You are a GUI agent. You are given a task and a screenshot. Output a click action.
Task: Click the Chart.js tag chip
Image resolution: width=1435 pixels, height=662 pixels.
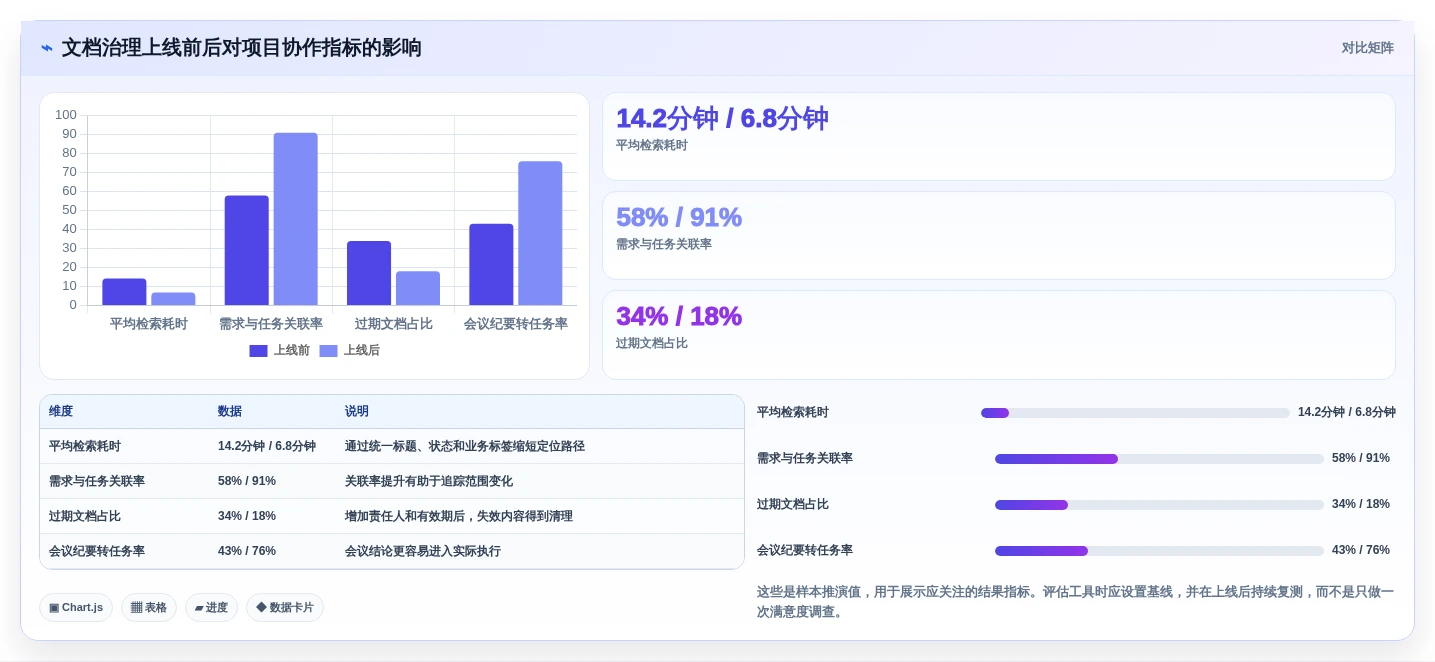(76, 607)
